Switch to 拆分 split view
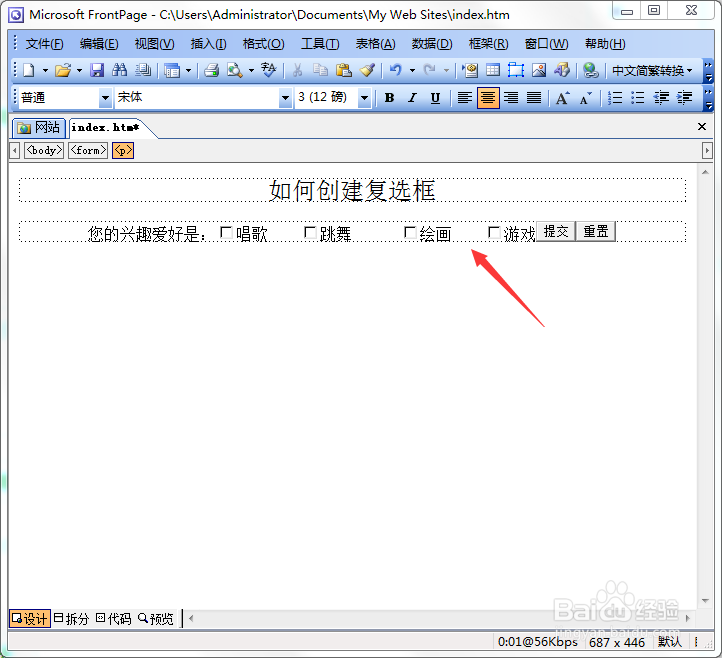Image resolution: width=722 pixels, height=658 pixels. (x=71, y=618)
